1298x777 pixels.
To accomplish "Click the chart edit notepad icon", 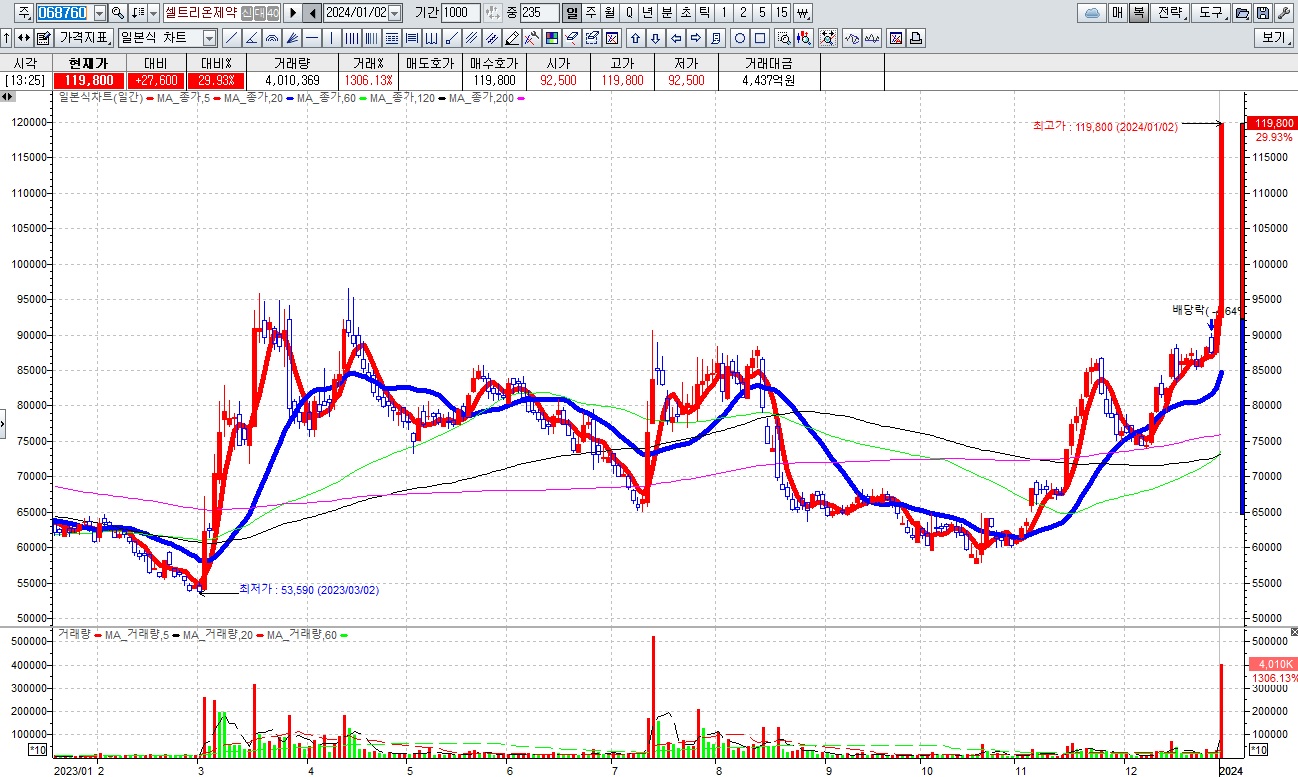I will point(44,38).
